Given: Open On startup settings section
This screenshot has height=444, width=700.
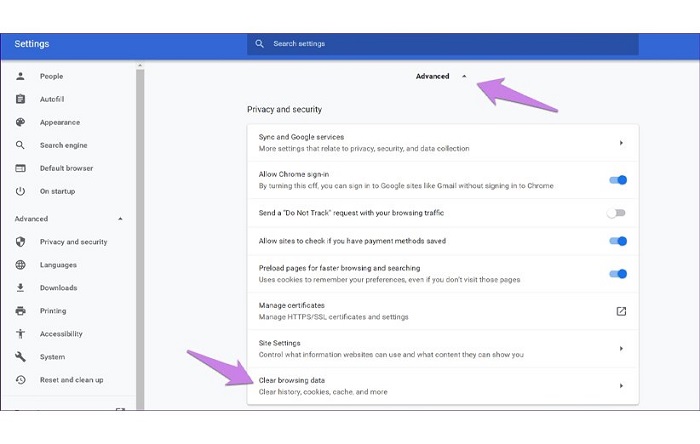Looking at the screenshot, I should point(58,191).
